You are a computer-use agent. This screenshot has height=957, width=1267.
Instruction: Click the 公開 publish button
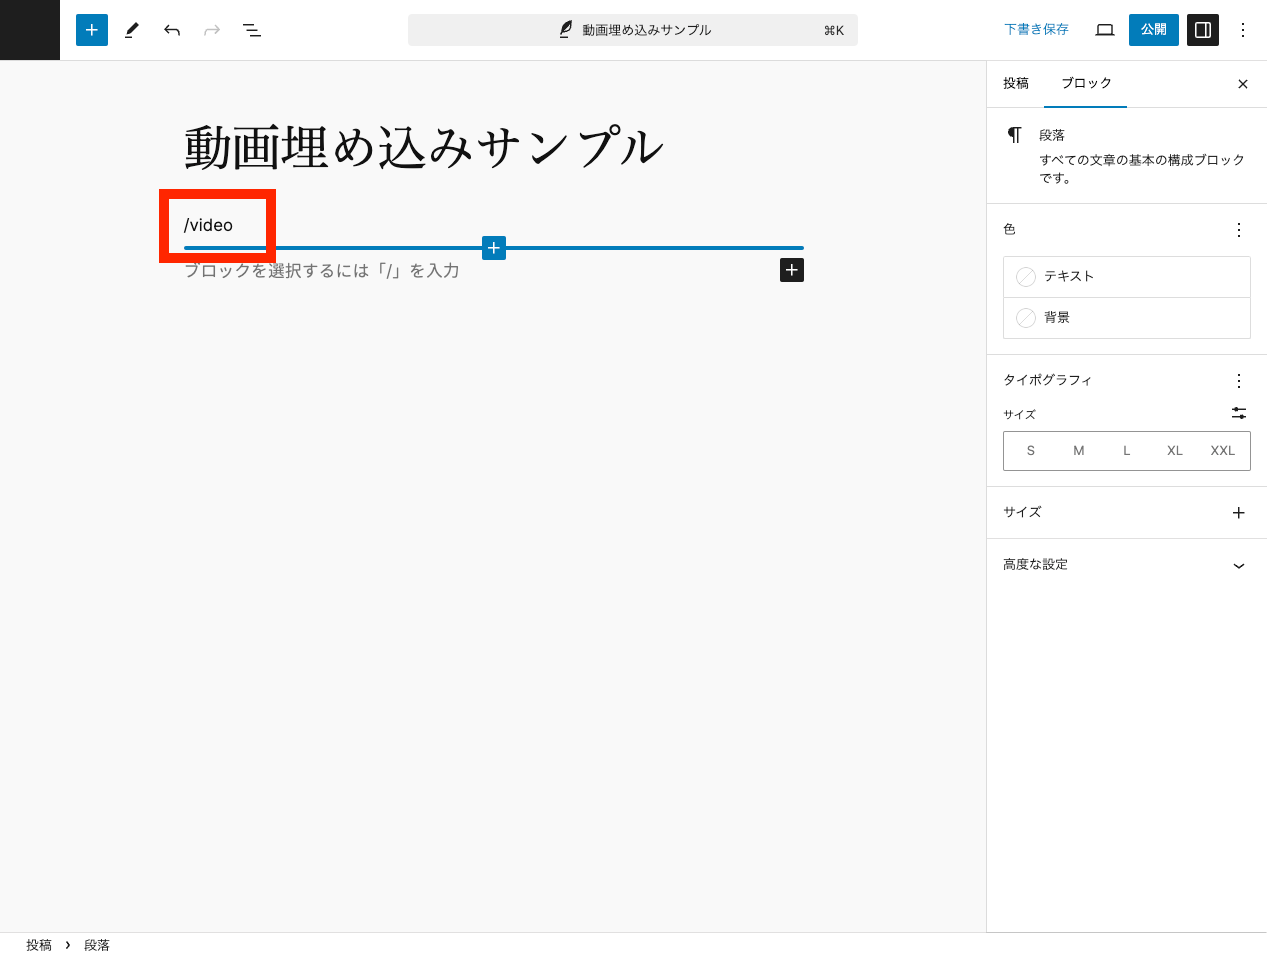[1154, 30]
